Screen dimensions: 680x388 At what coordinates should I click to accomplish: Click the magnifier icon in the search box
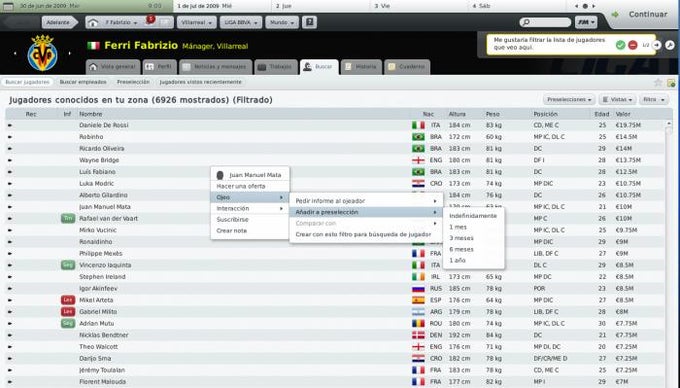coord(526,22)
